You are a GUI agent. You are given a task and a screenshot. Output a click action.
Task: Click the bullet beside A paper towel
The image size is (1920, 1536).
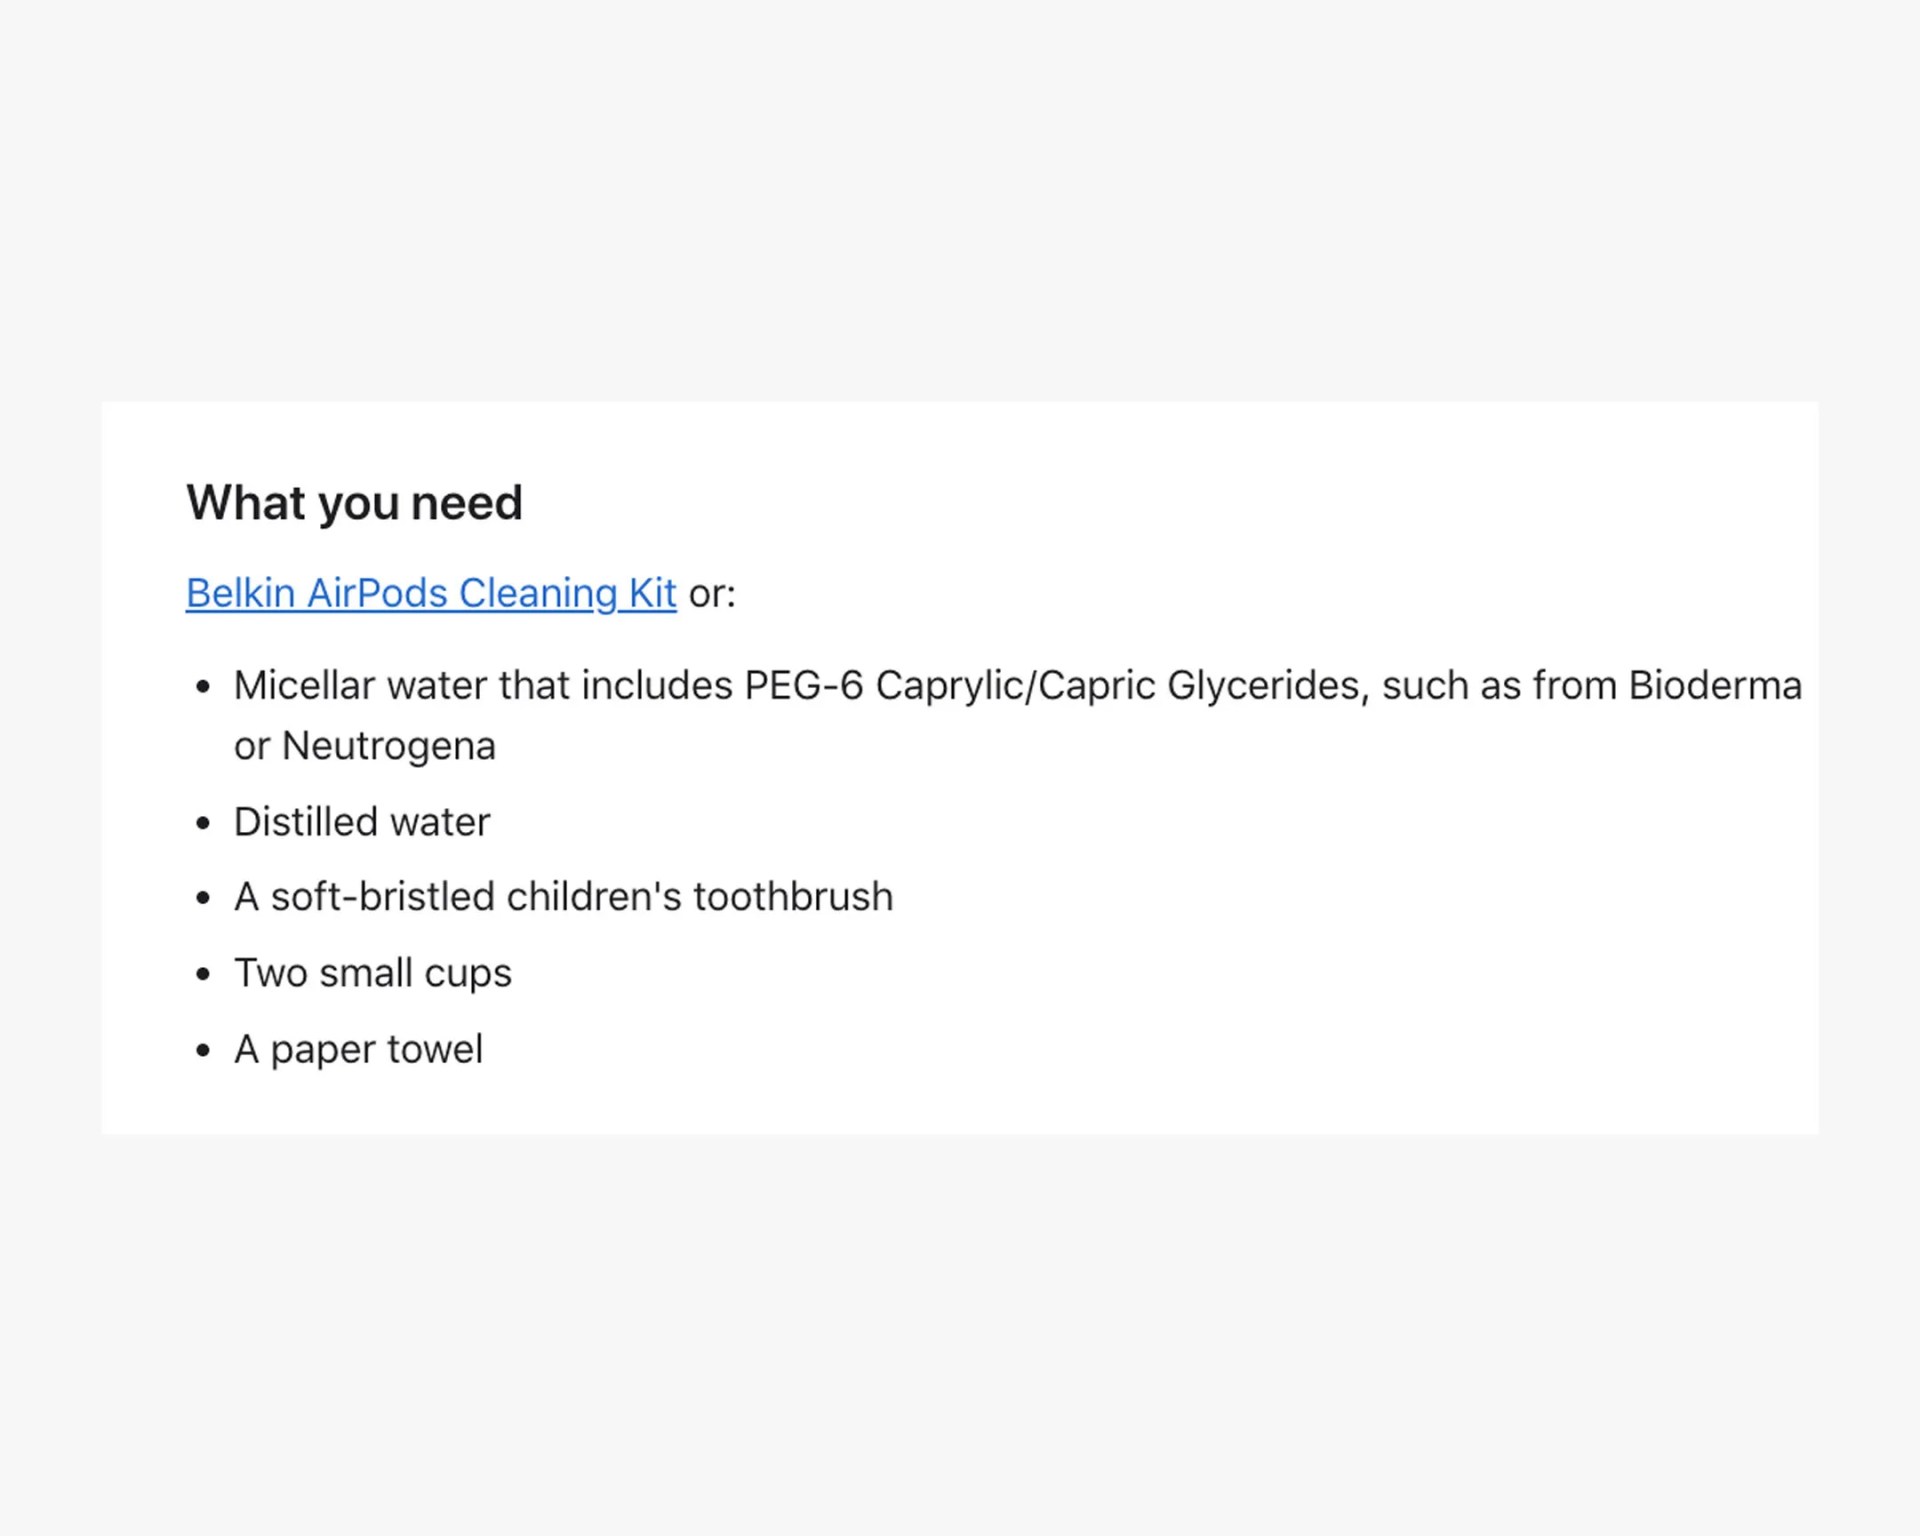click(x=204, y=1050)
